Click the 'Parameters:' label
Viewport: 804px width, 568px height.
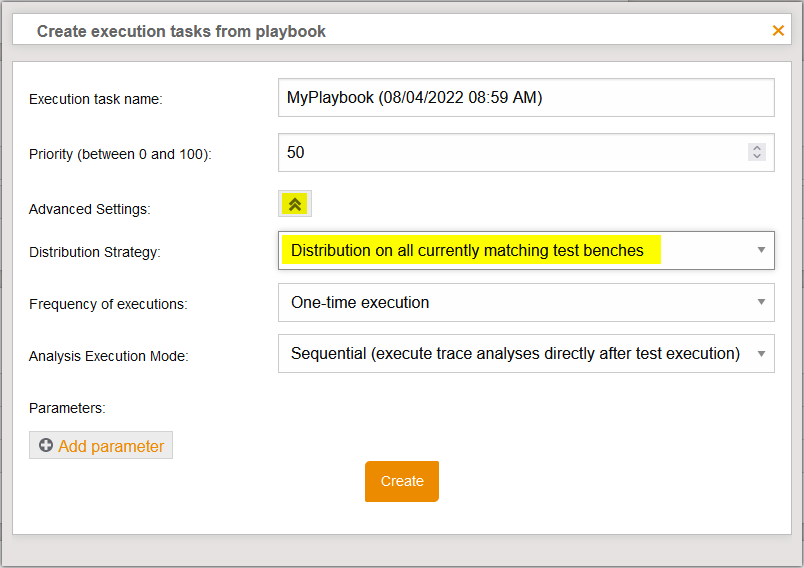67,408
